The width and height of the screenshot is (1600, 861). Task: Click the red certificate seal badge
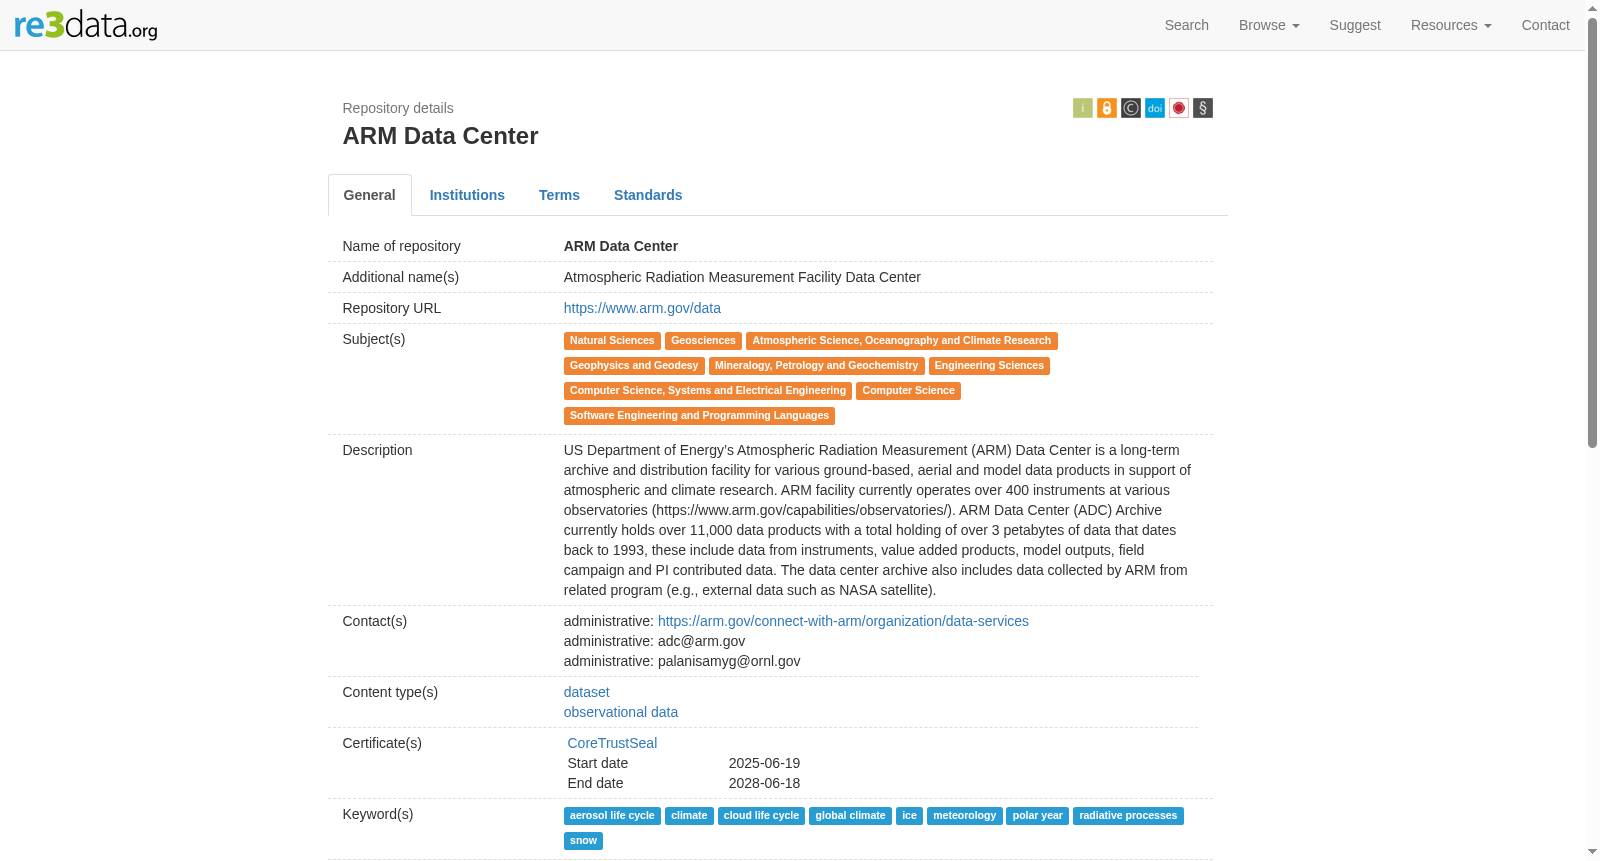1179,108
